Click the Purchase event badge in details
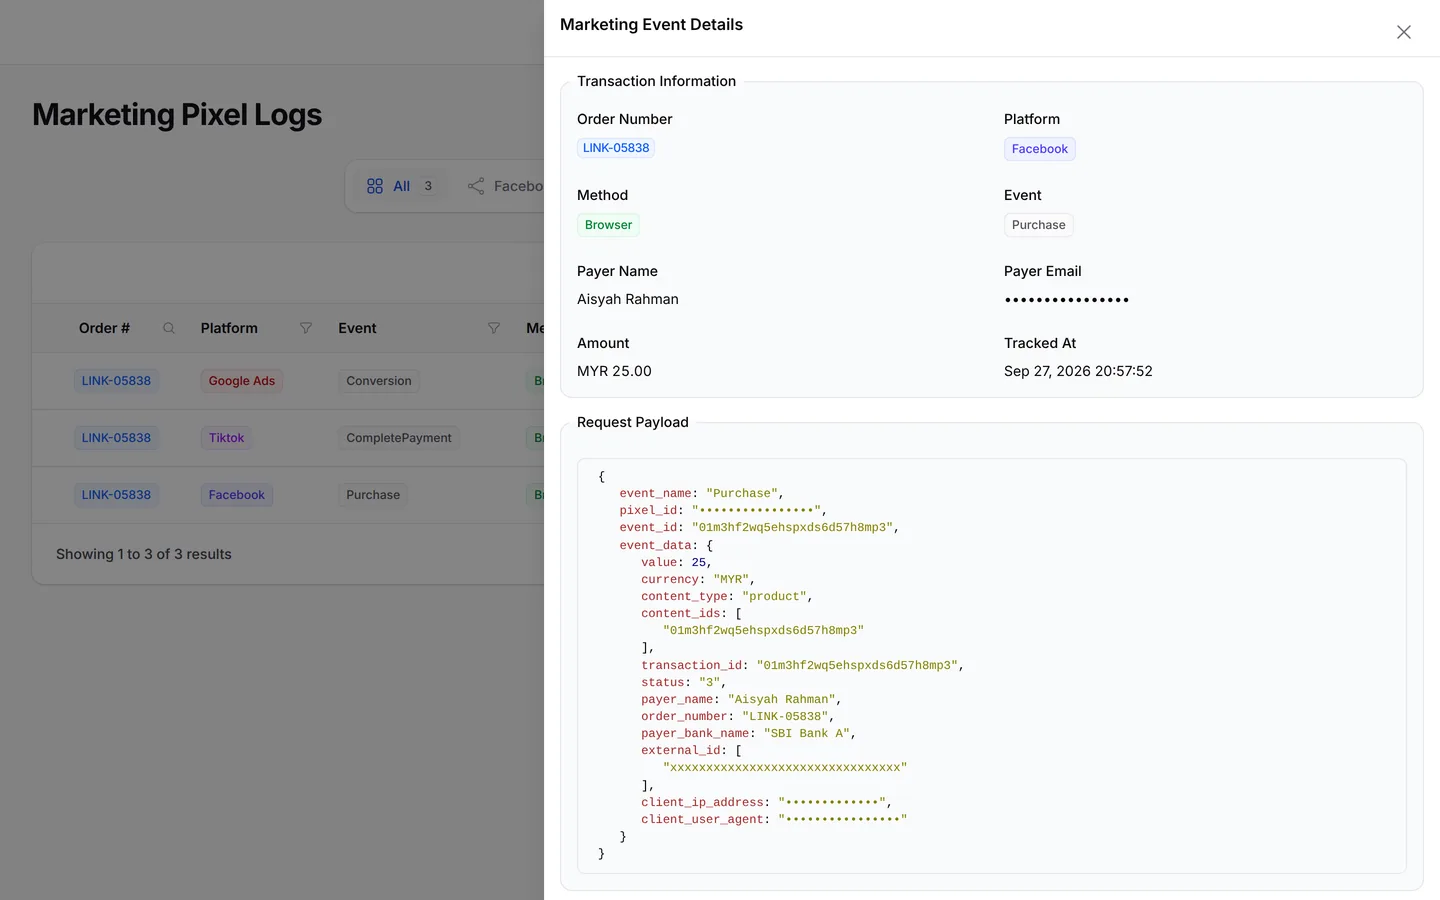 1039,225
